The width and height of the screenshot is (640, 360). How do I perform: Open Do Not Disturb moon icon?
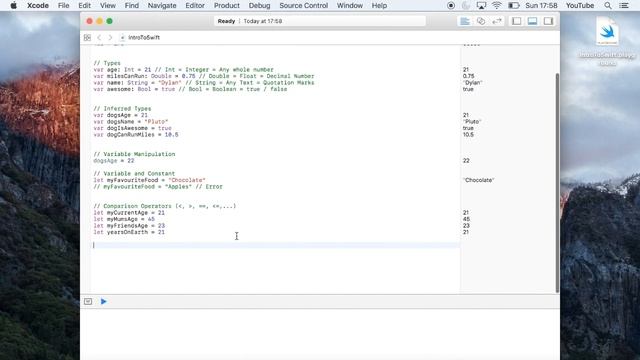(466, 5)
